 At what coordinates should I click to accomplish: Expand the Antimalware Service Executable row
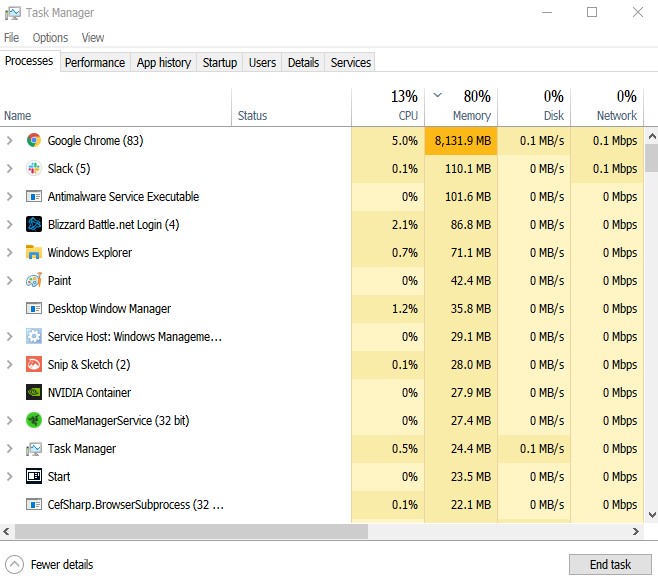10,196
